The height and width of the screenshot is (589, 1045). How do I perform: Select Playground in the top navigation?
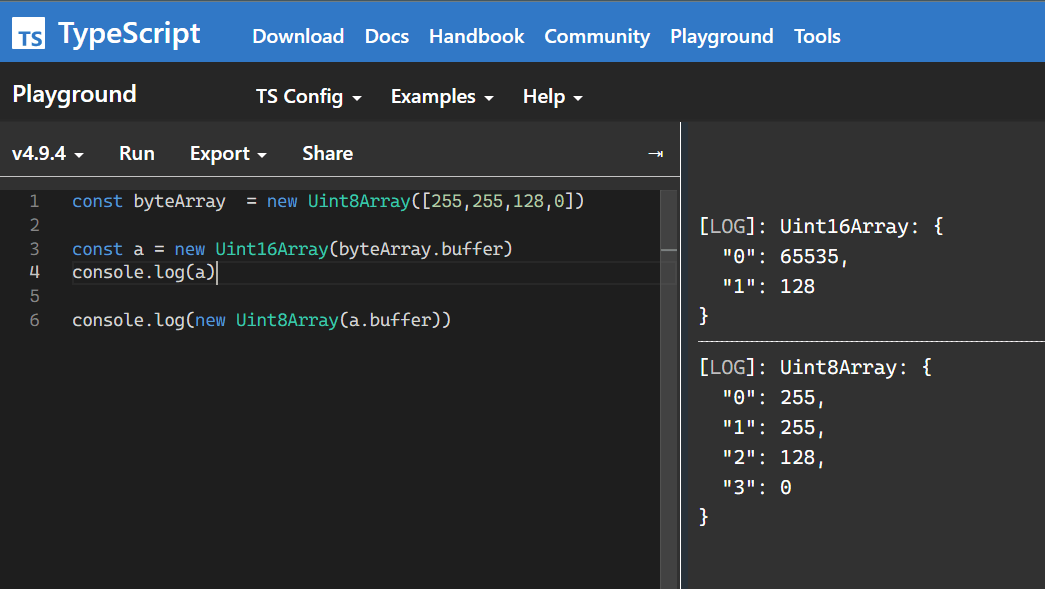pos(722,36)
